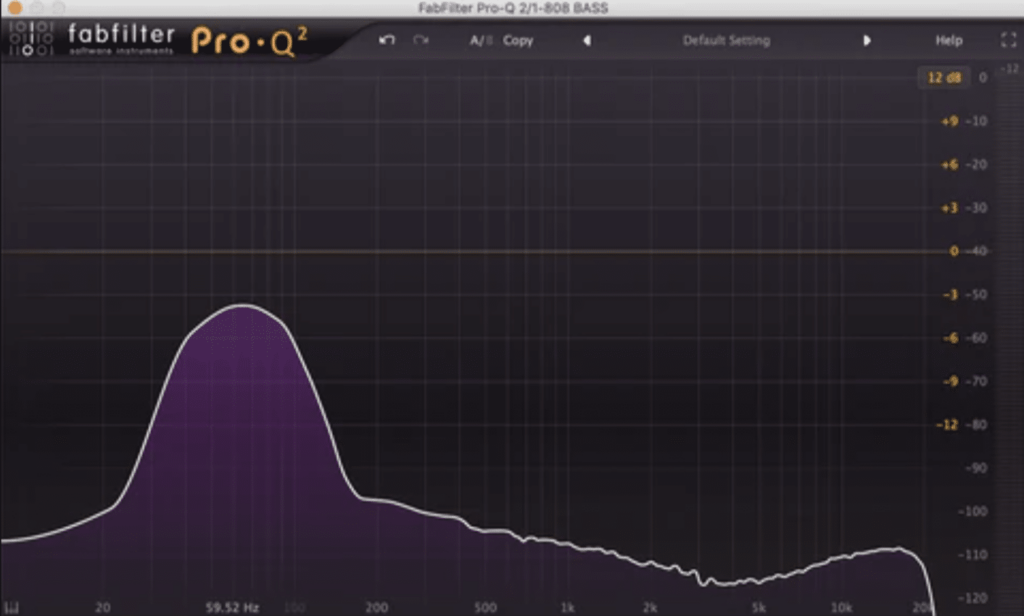Click the Undo arrow icon
1024x616 pixels.
387,40
